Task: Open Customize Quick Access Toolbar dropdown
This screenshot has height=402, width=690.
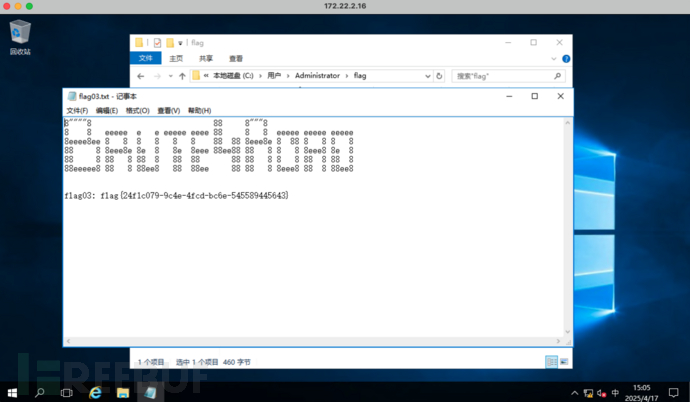Action: (180, 43)
